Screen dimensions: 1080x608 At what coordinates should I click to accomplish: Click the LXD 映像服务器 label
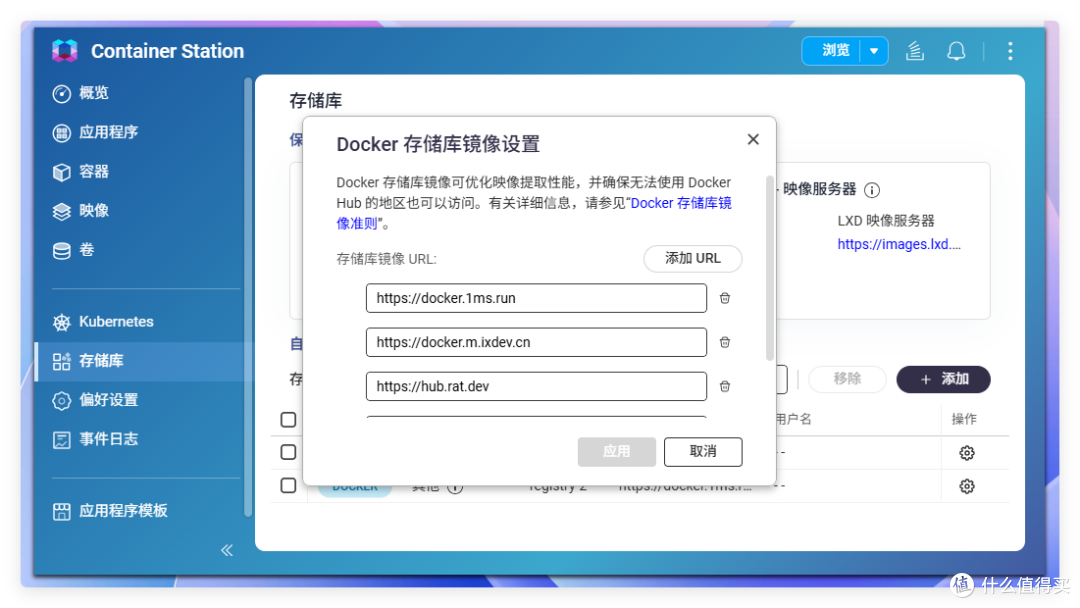pos(886,221)
